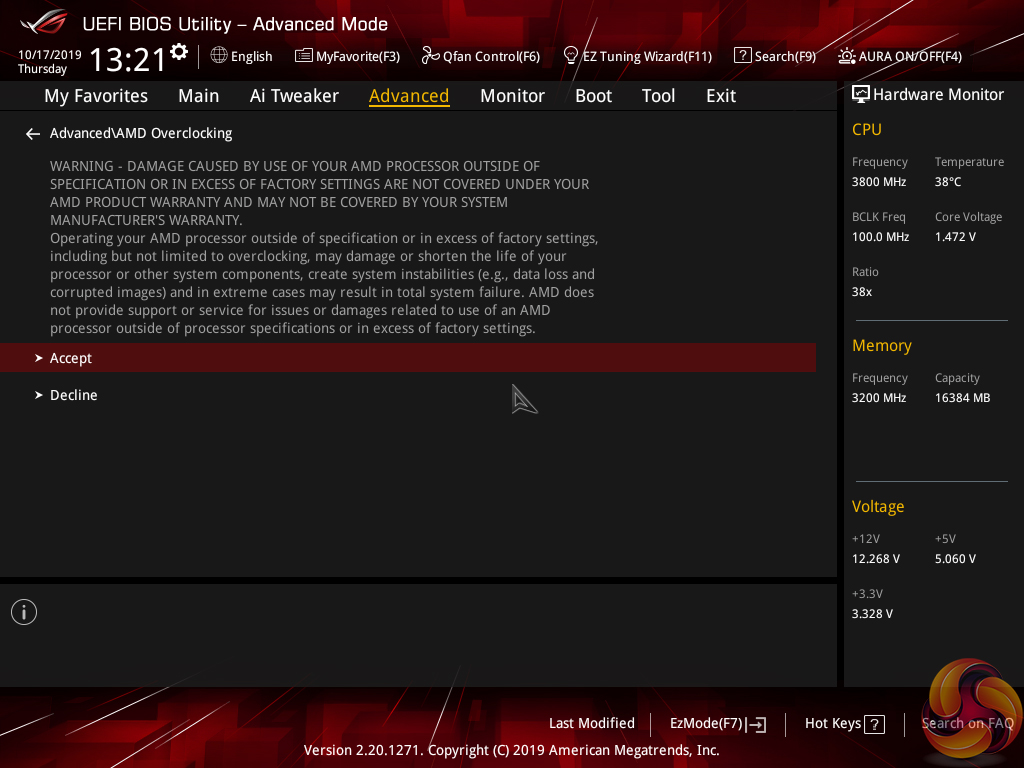Click CPU frequency value 3800 MHz
Viewport: 1024px width, 768px height.
[x=879, y=182]
